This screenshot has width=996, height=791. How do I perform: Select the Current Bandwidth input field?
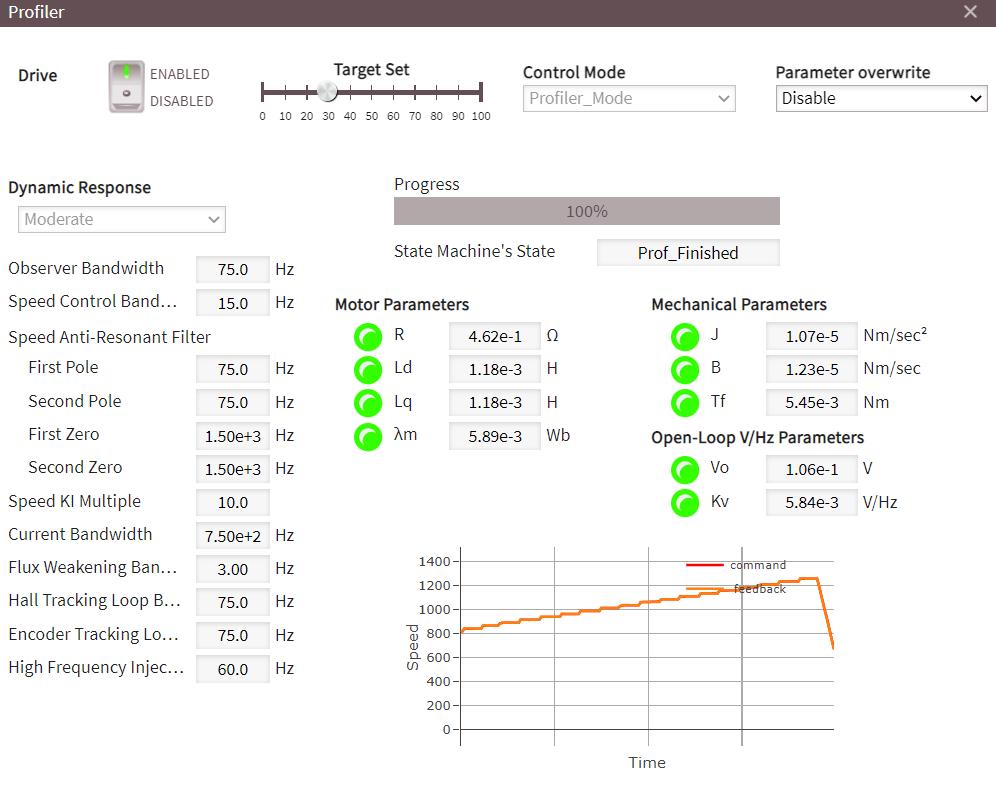(233, 536)
